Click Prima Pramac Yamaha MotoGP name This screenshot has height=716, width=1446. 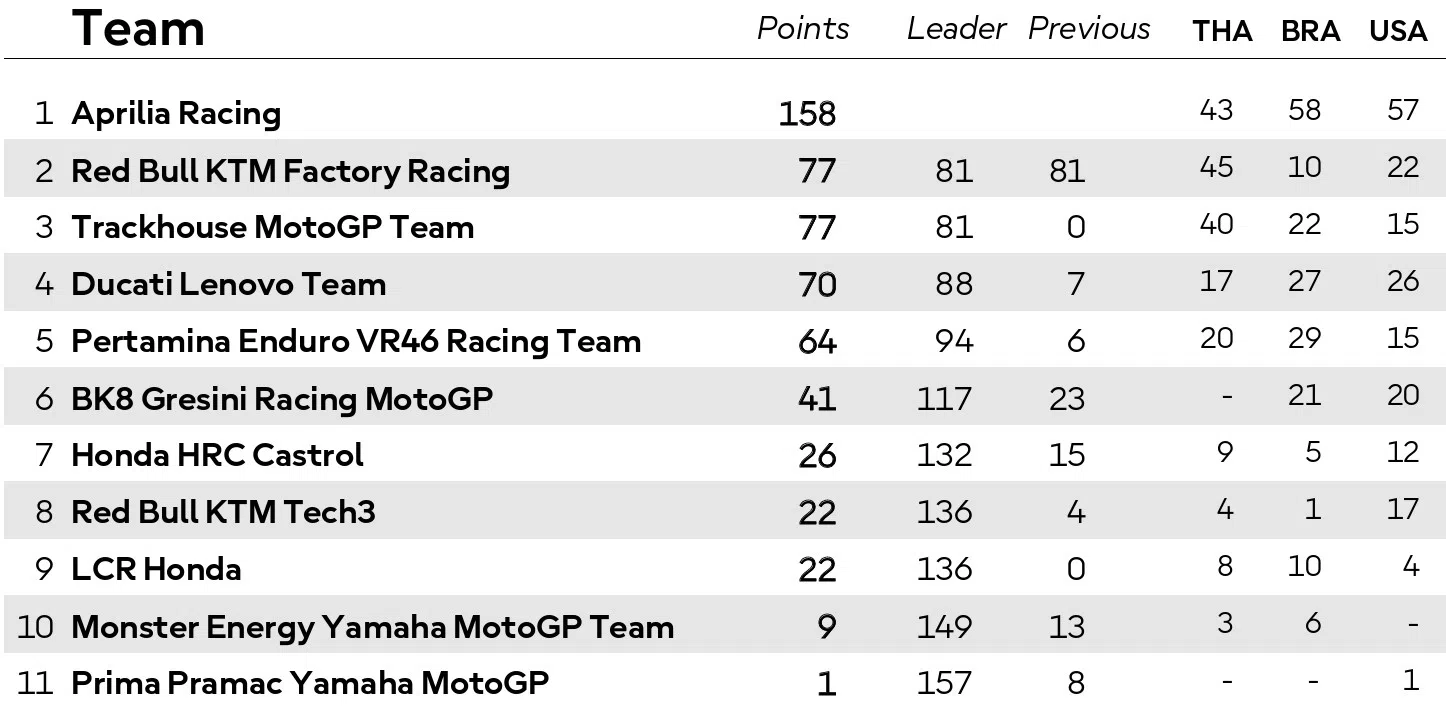(x=310, y=683)
